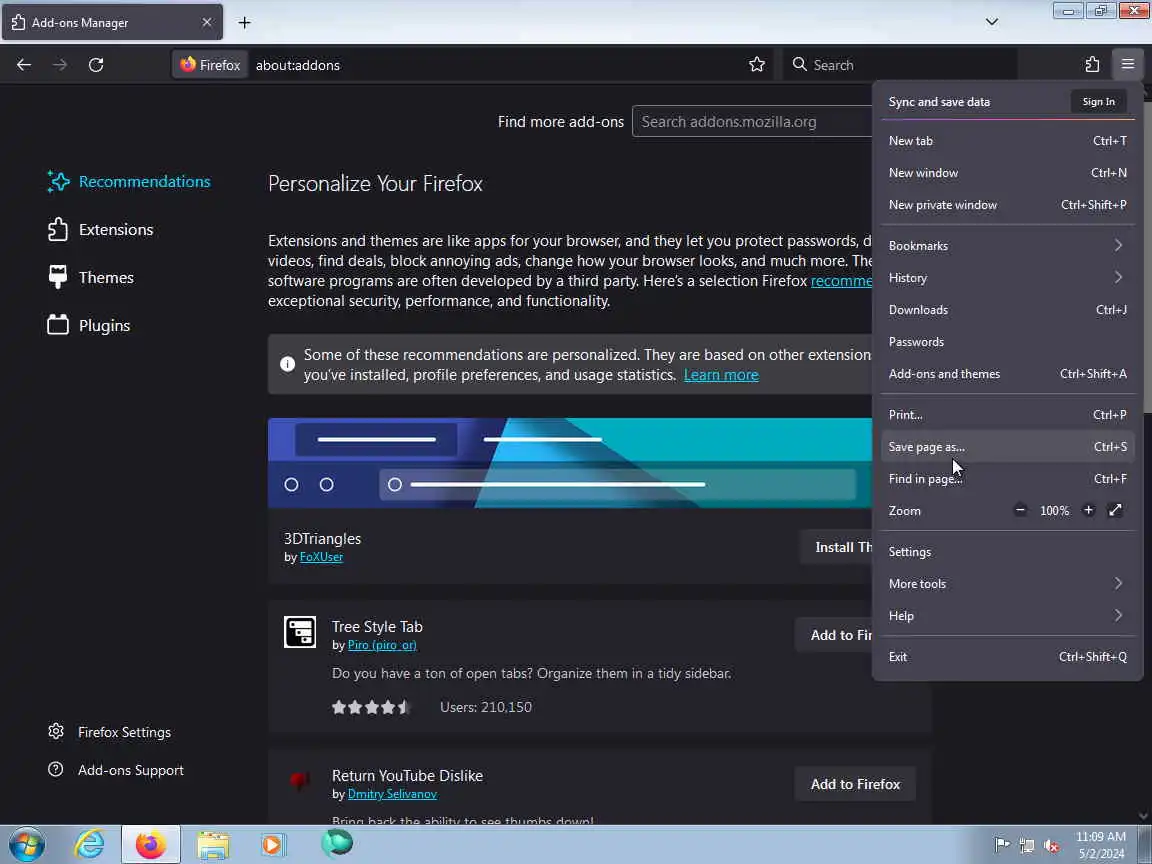Select Recommendations in the sidebar
The height and width of the screenshot is (864, 1152).
pos(129,181)
